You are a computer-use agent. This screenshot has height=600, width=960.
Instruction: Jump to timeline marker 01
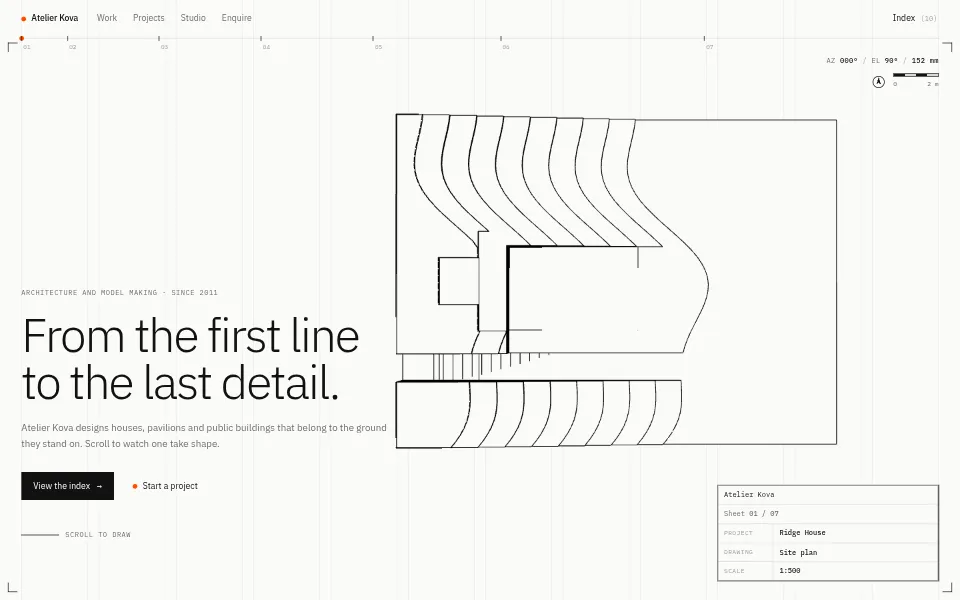tap(23, 42)
